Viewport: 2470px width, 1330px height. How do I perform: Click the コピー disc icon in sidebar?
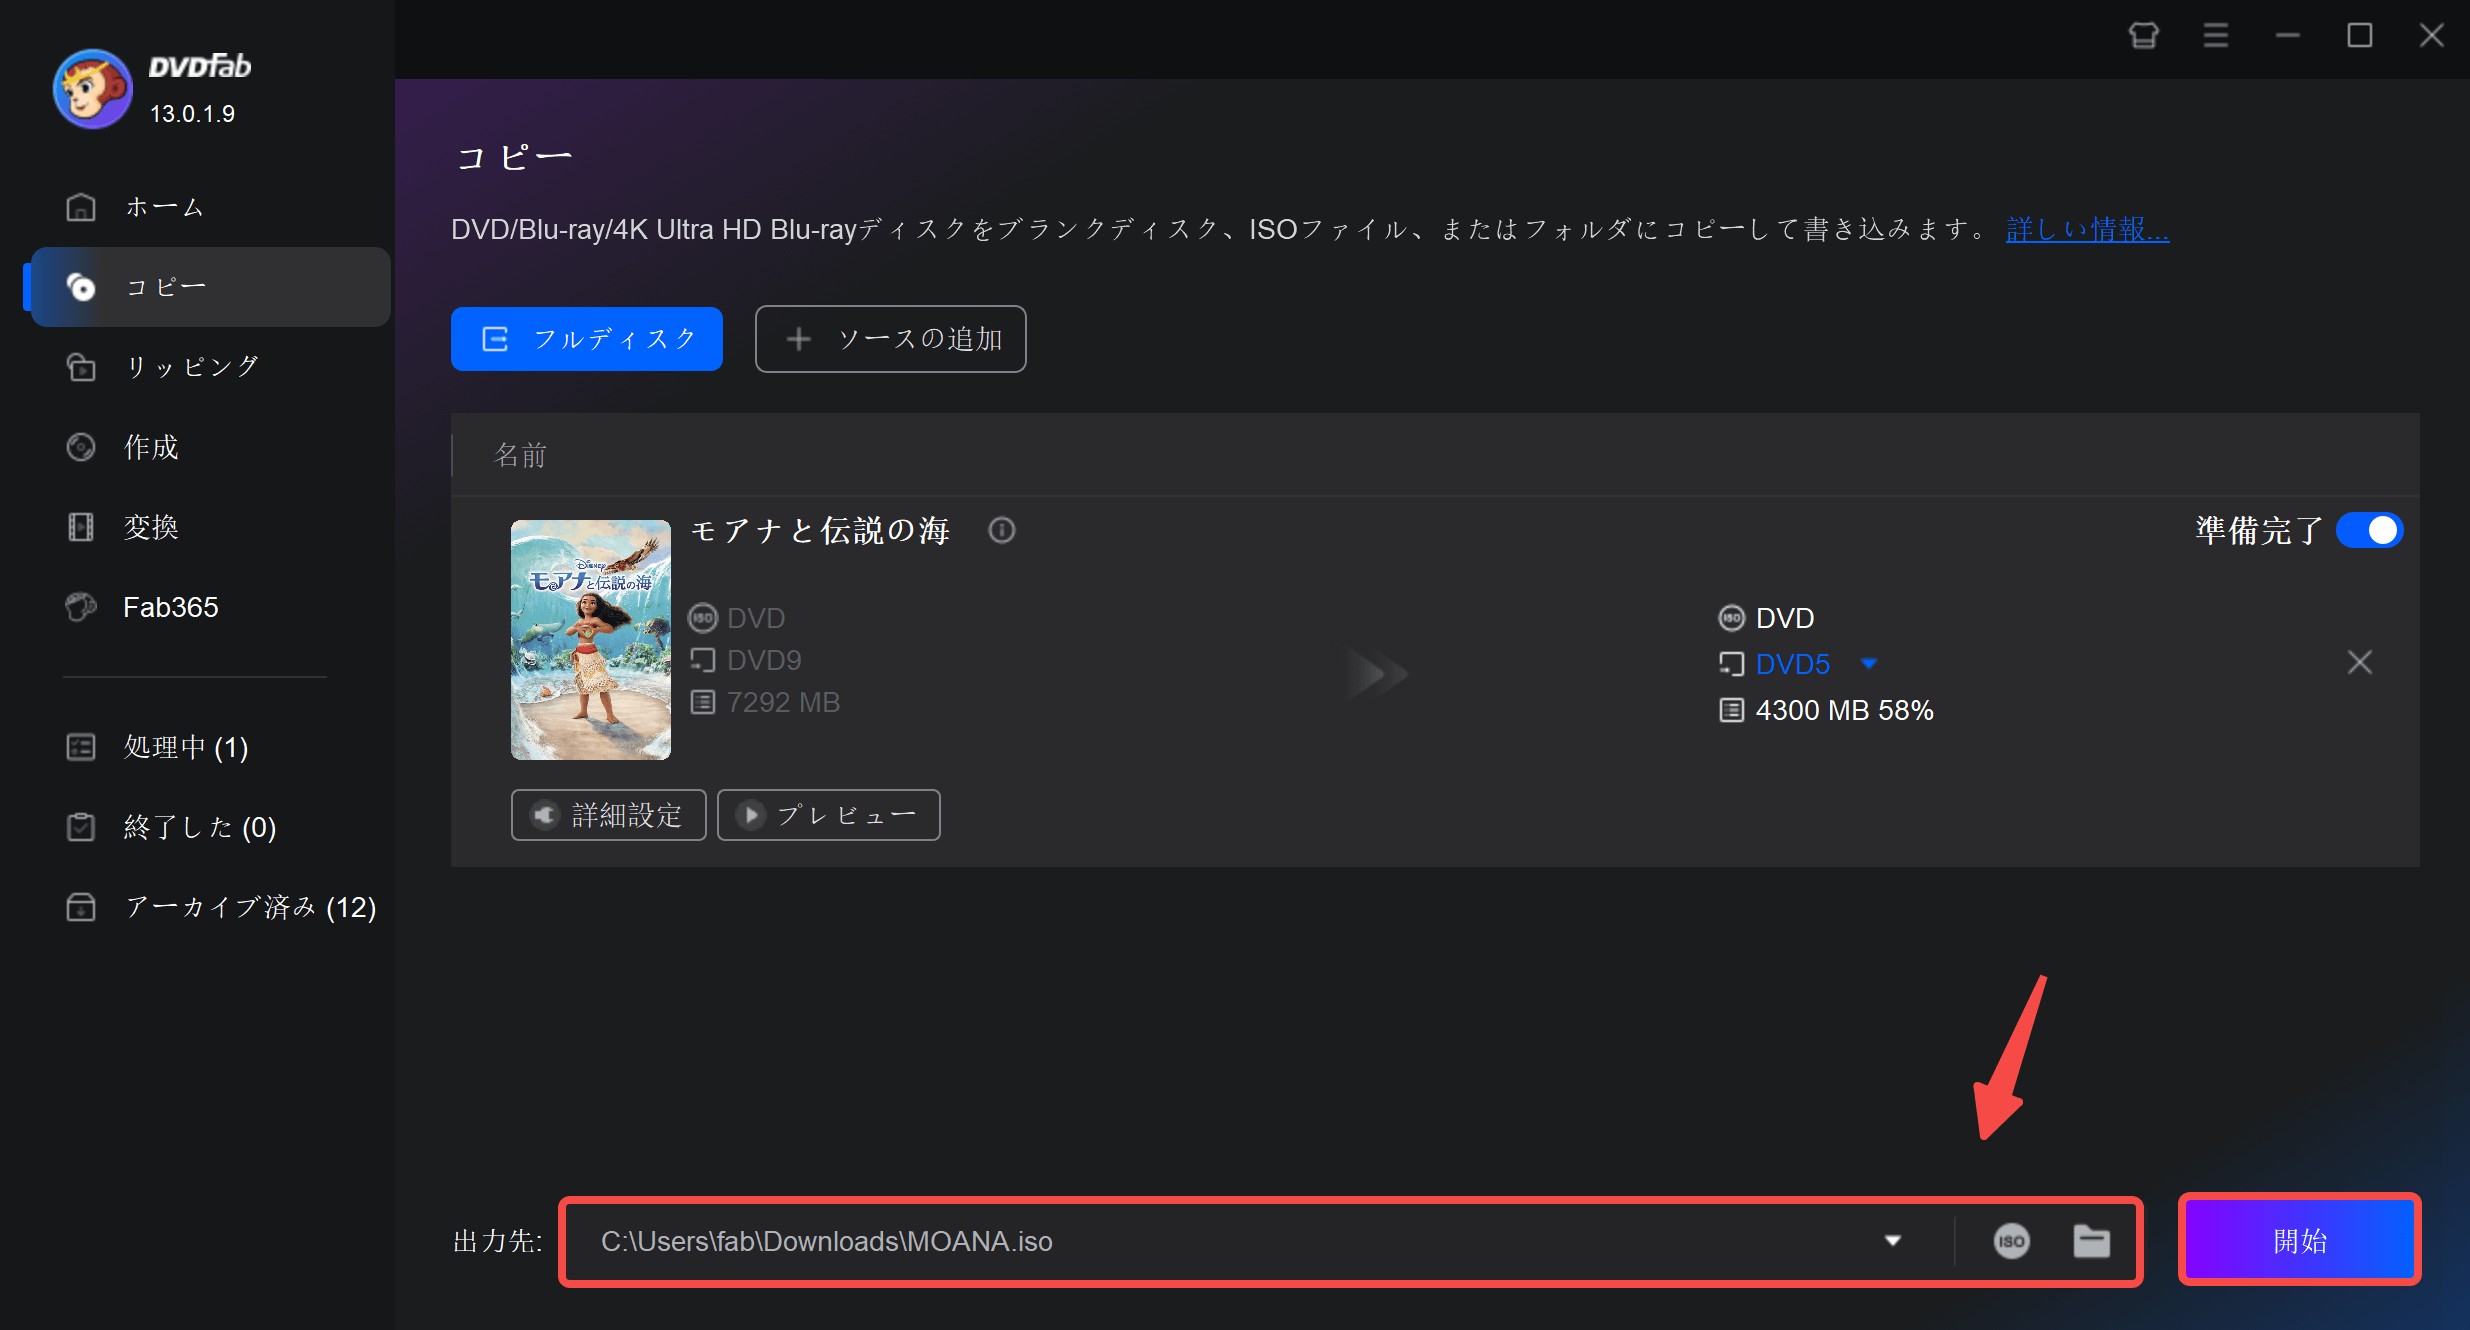coord(80,287)
